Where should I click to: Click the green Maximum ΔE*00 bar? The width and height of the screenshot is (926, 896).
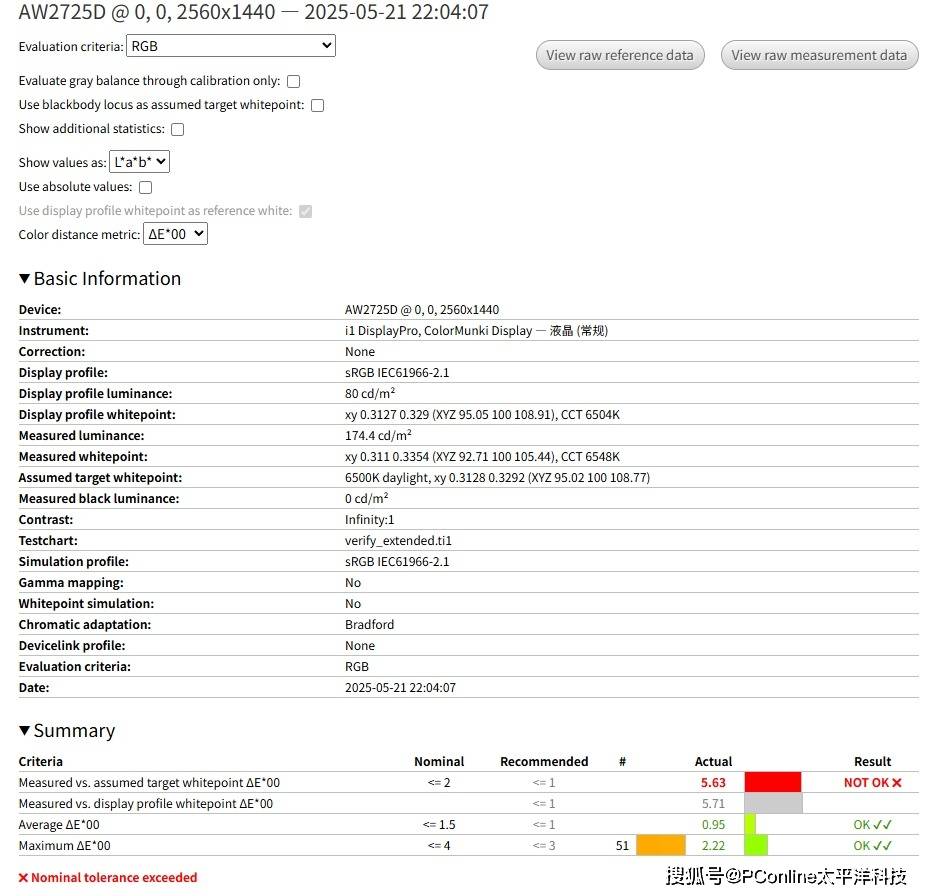tap(756, 845)
